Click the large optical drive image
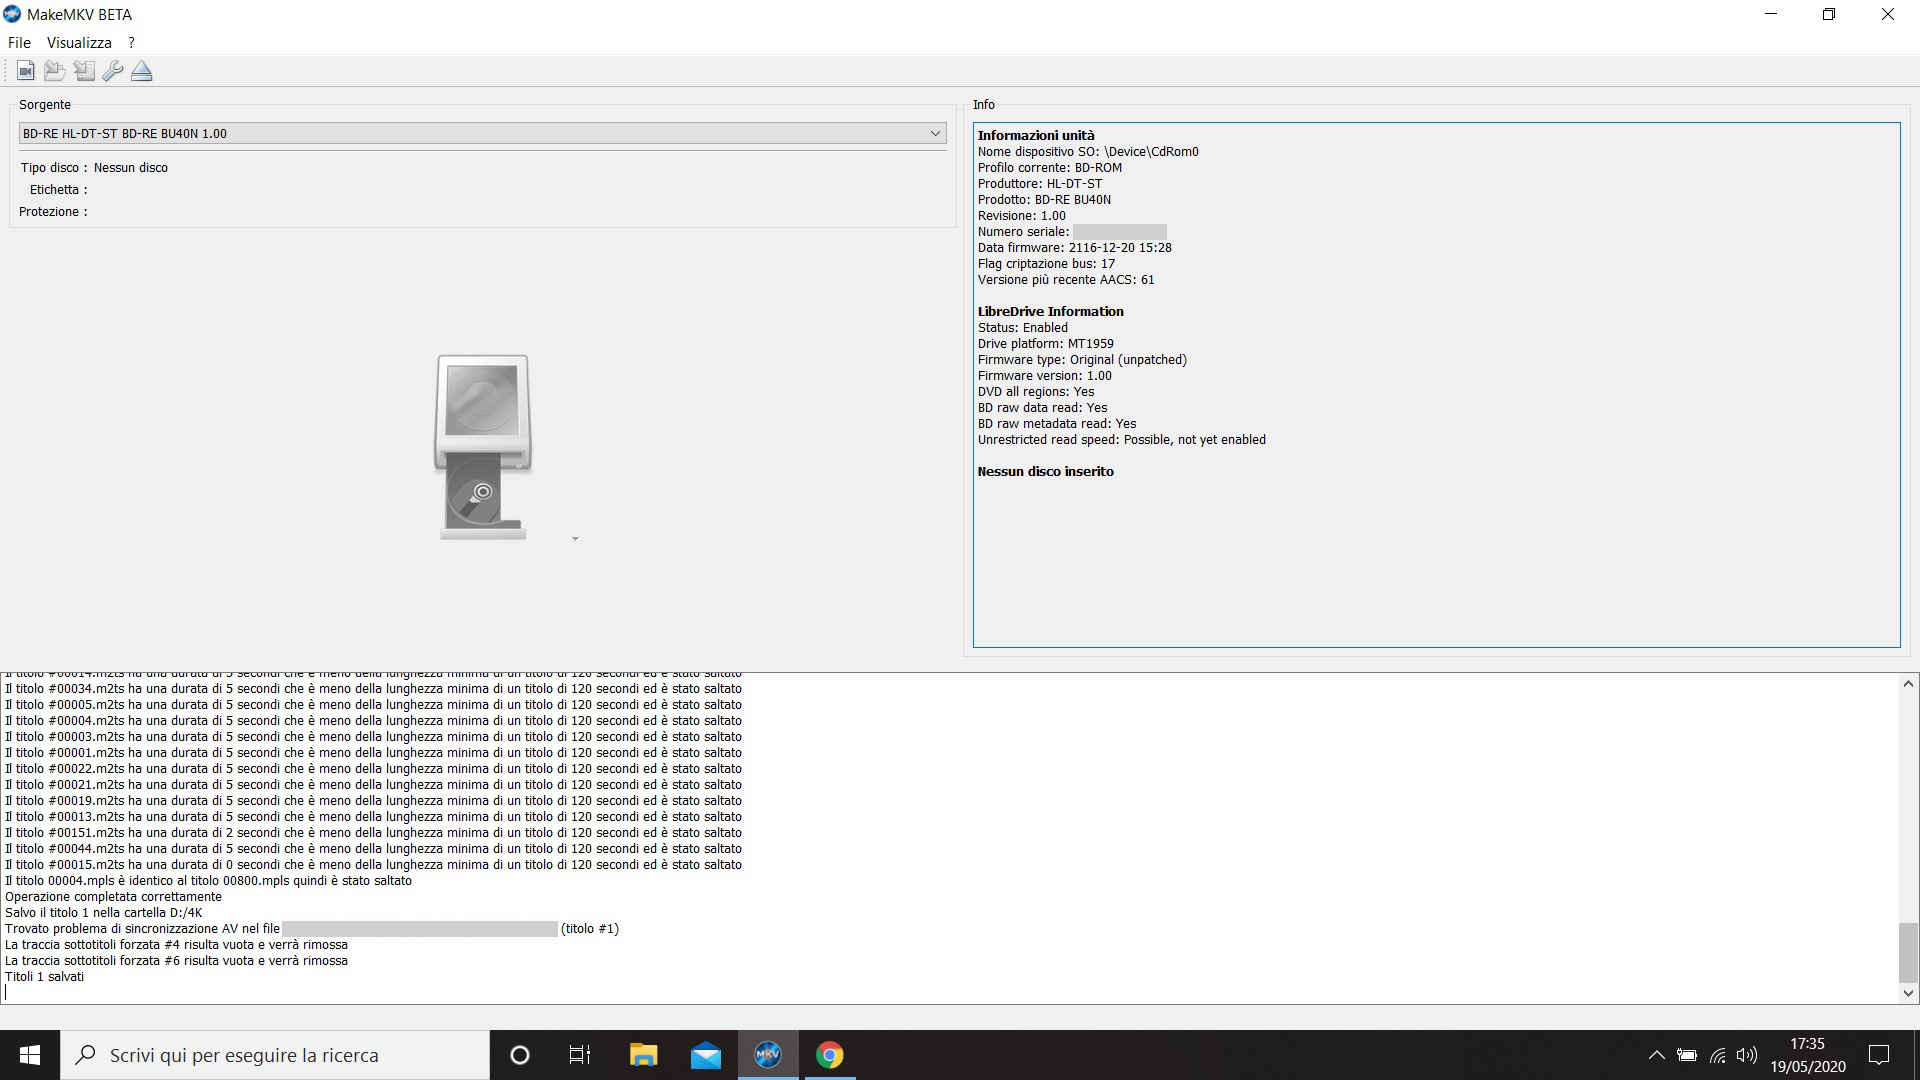The image size is (1920, 1080). pyautogui.click(x=483, y=447)
